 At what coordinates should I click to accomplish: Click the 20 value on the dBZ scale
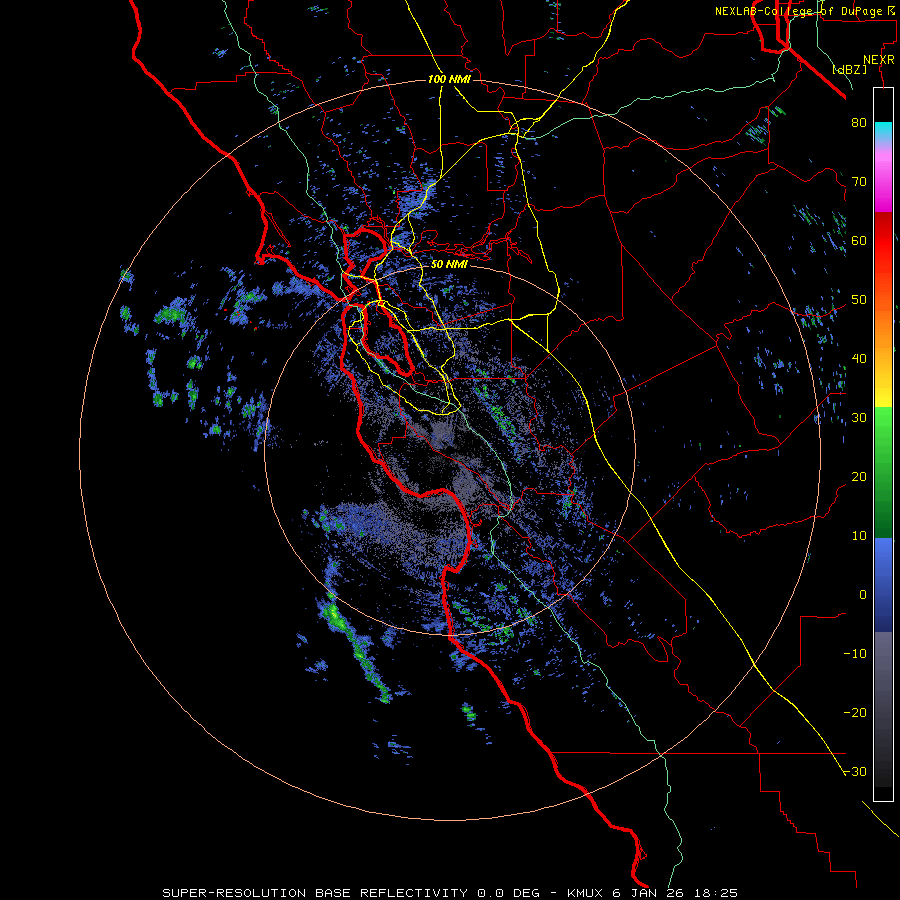[859, 476]
